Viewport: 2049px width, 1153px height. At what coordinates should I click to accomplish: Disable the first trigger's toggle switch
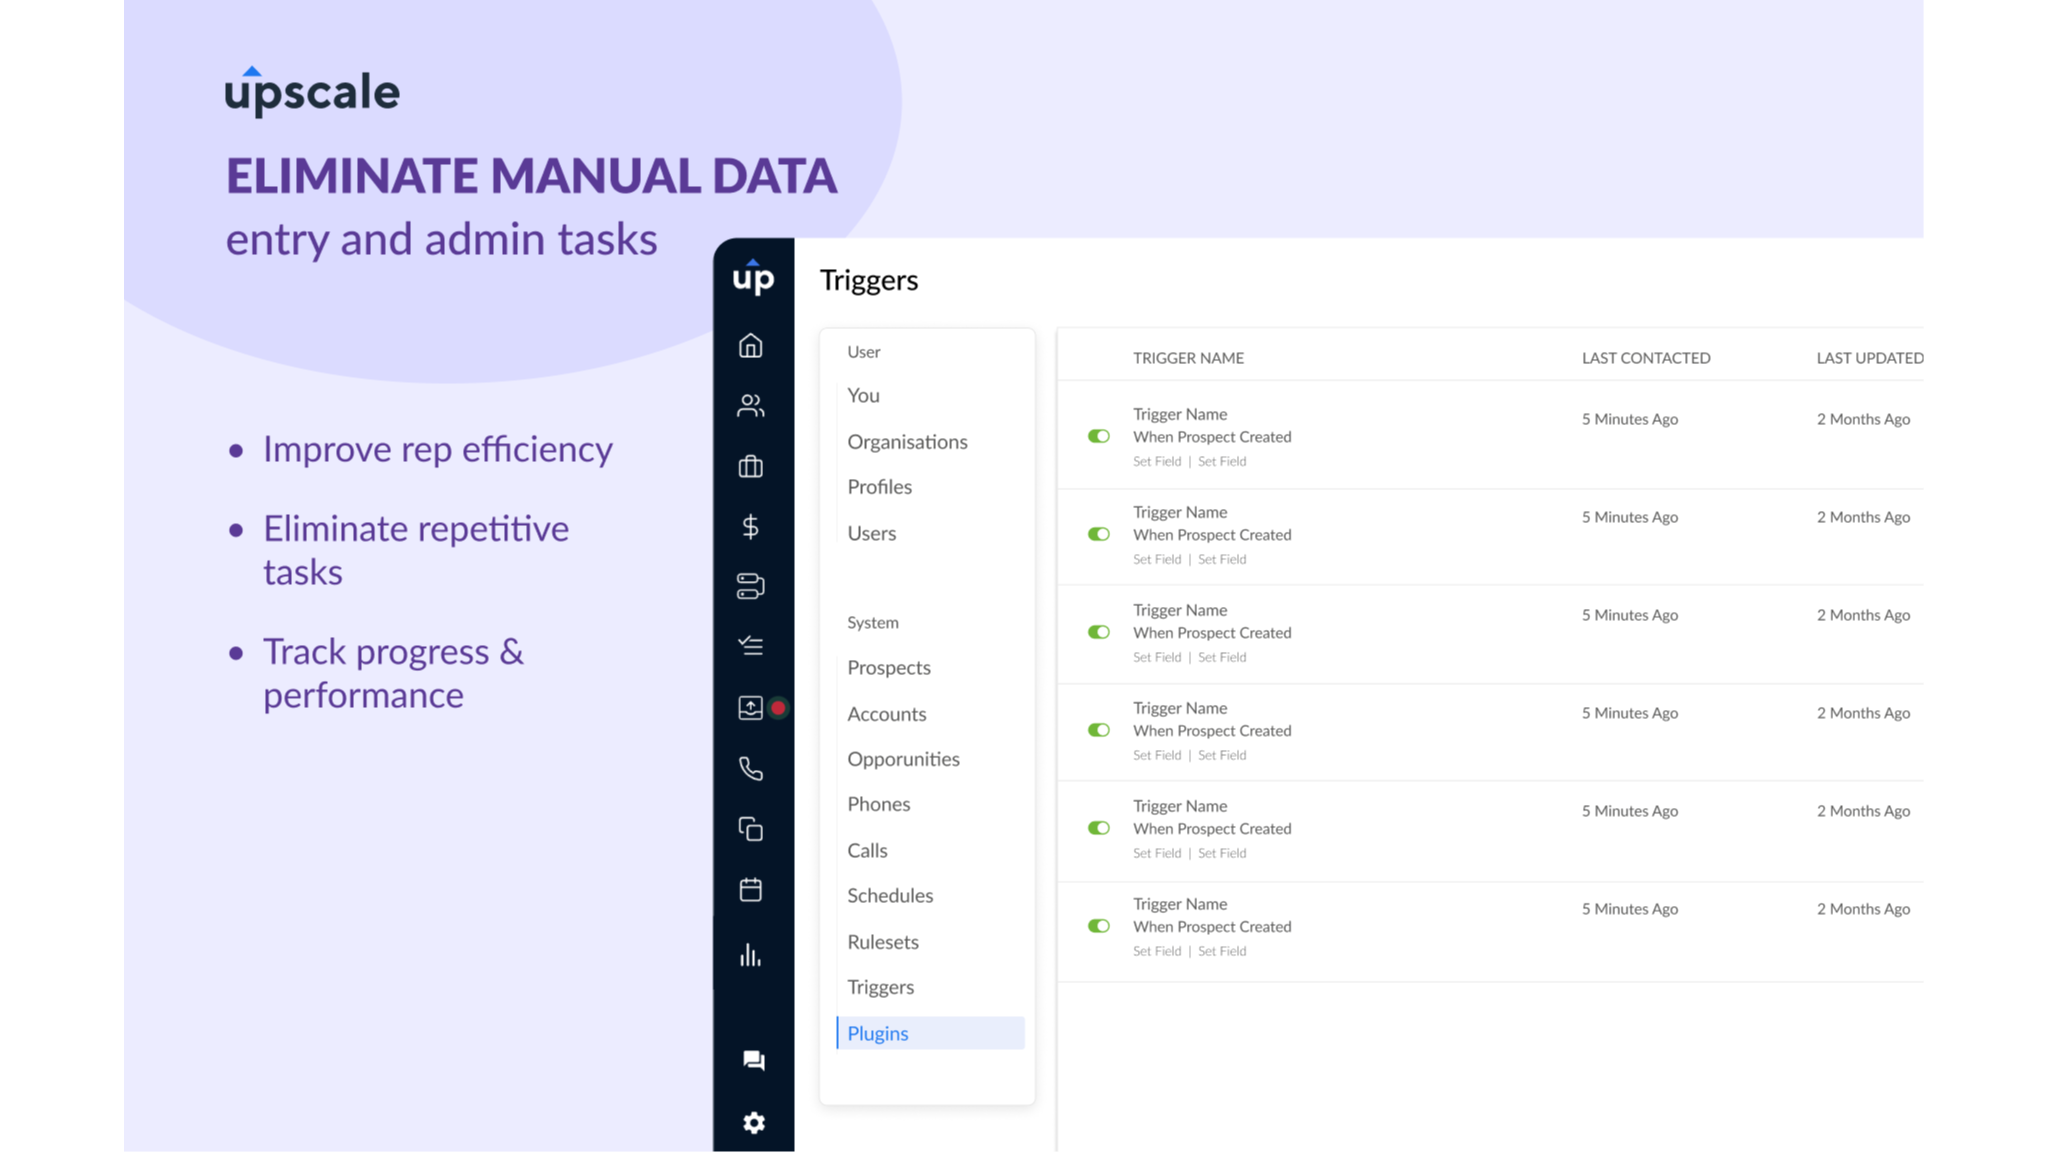tap(1099, 437)
